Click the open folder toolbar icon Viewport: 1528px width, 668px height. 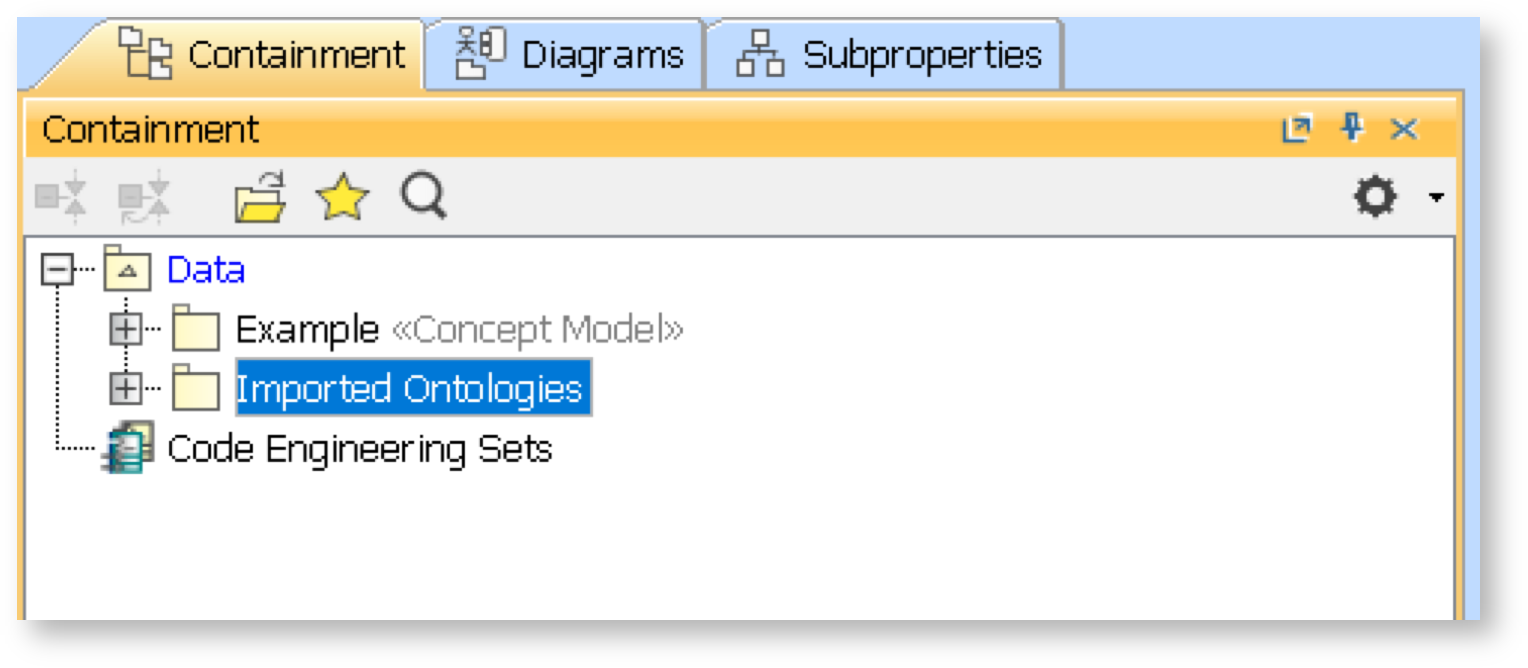click(261, 197)
